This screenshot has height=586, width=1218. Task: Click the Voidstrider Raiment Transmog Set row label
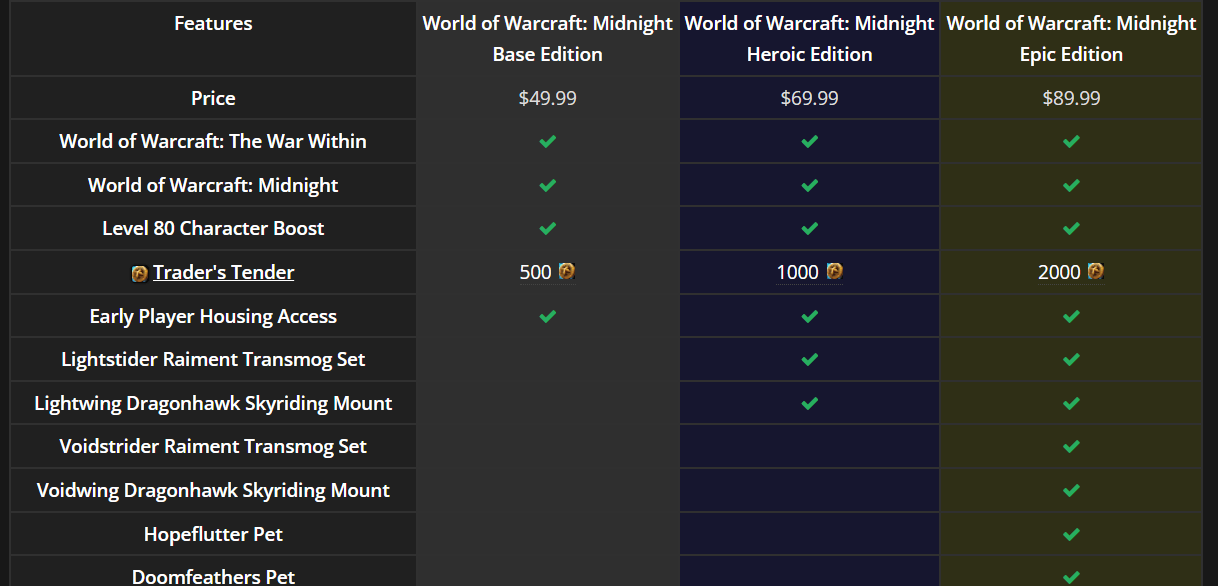[213, 446]
